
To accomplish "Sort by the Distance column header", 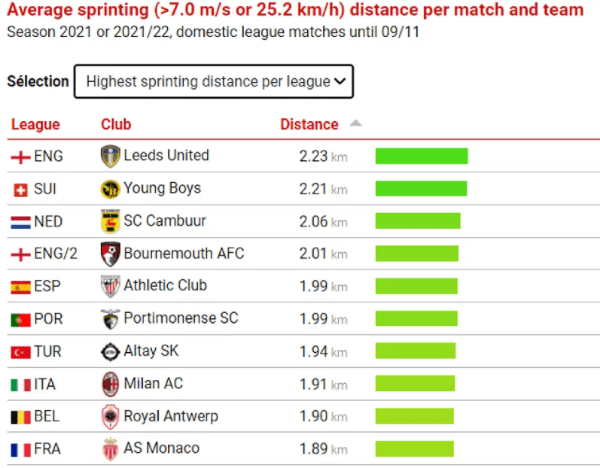I will pyautogui.click(x=309, y=125).
